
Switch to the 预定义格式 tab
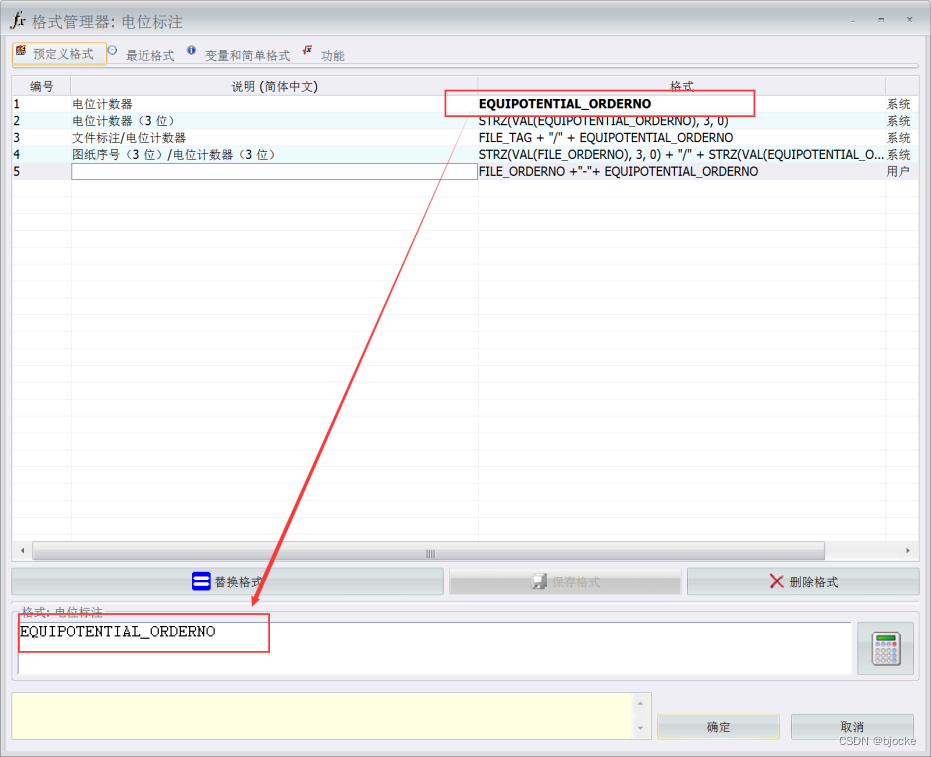coord(59,54)
